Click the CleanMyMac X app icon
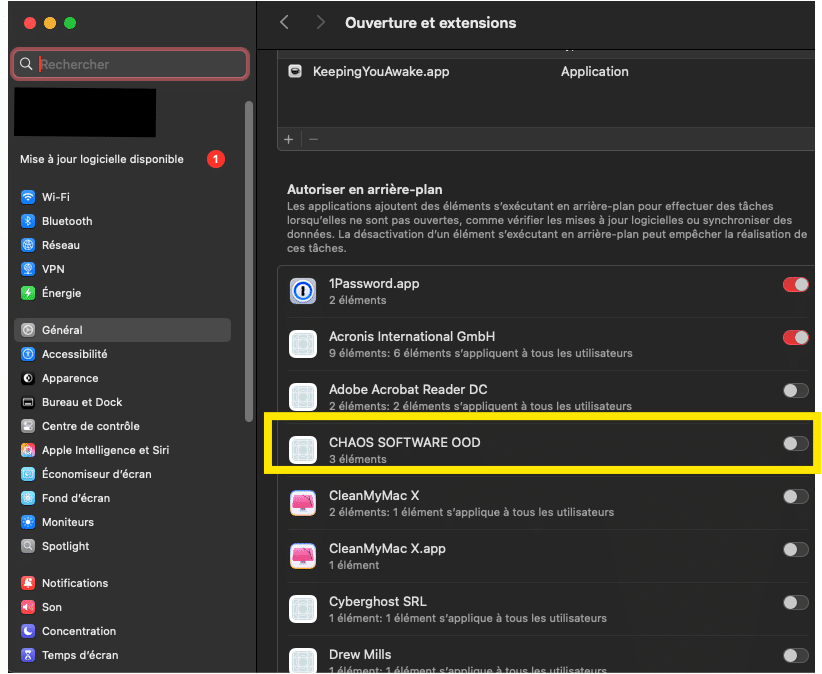The height and width of the screenshot is (674, 822). 303,503
